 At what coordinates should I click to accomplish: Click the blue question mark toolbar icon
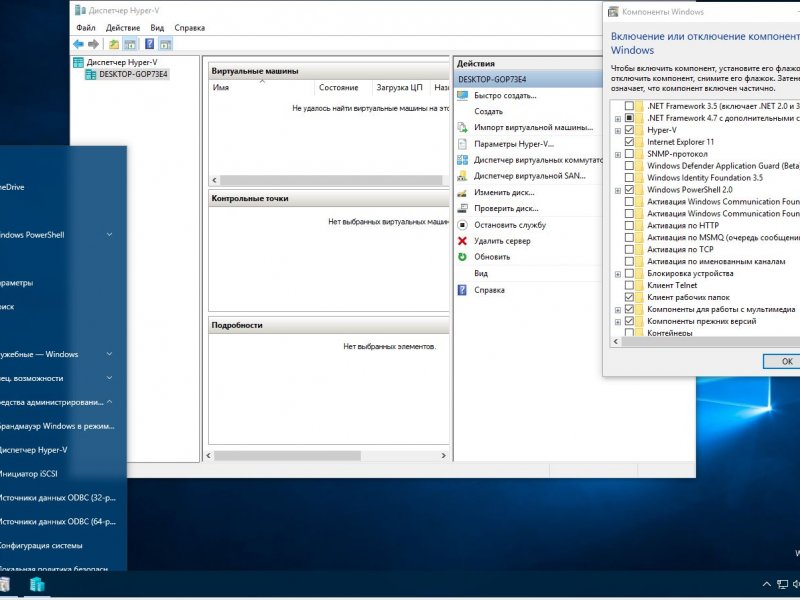149,44
